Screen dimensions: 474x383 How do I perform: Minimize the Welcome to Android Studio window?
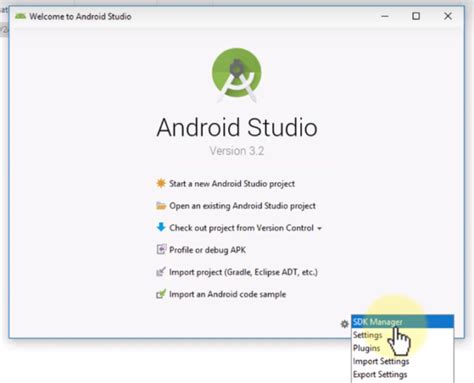385,16
